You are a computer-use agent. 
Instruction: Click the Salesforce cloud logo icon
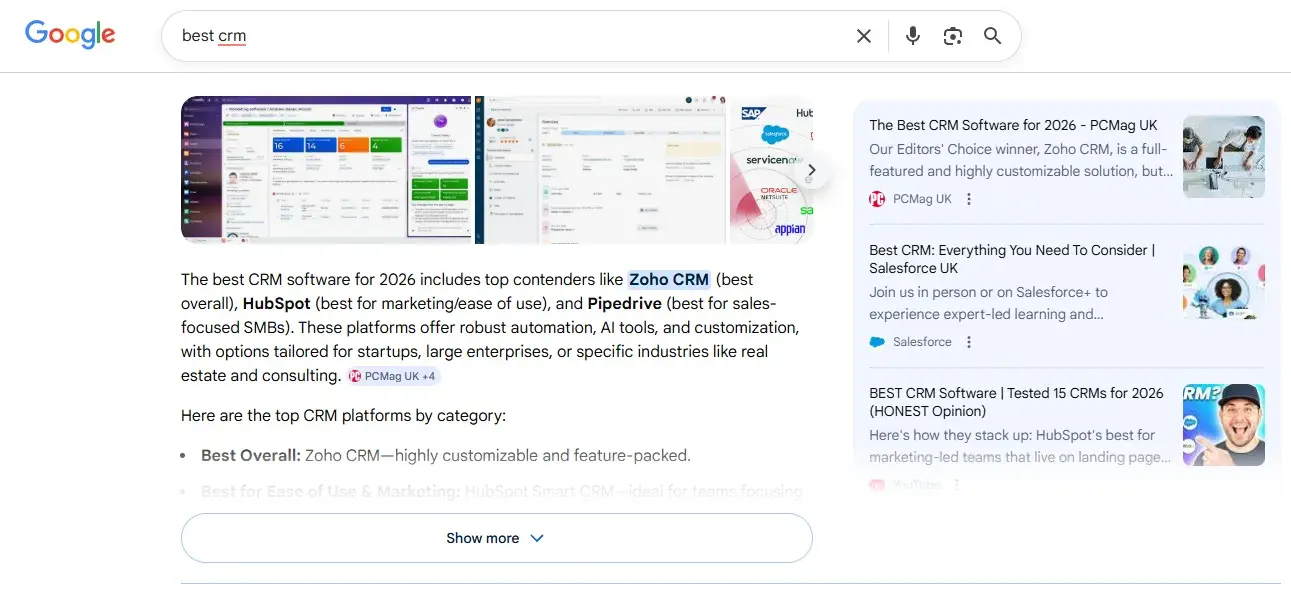tap(879, 342)
